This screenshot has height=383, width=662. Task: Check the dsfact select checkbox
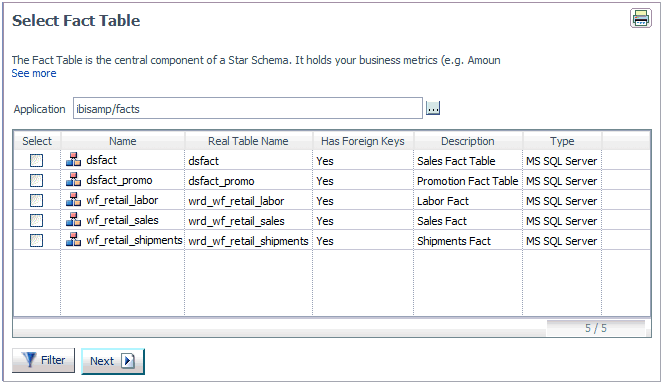pyautogui.click(x=36, y=160)
